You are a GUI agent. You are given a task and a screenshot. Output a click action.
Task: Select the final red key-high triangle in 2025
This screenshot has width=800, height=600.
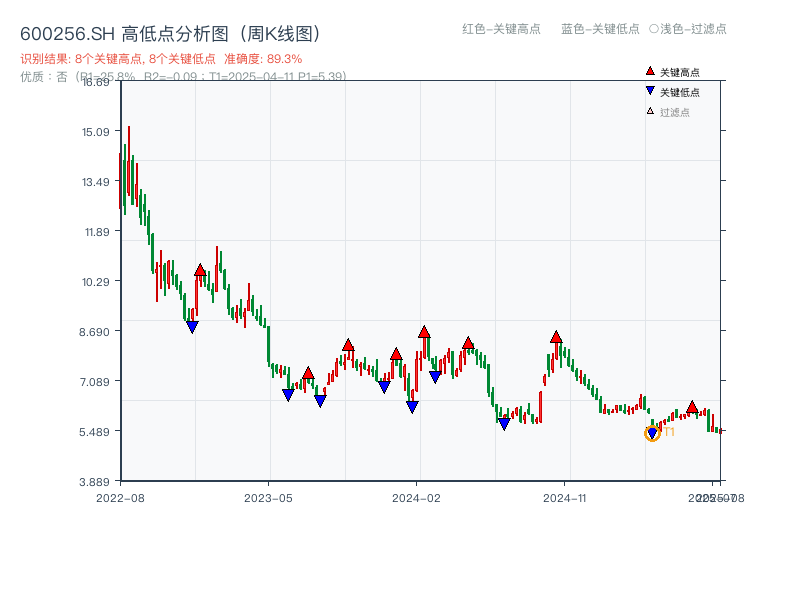[x=692, y=407]
